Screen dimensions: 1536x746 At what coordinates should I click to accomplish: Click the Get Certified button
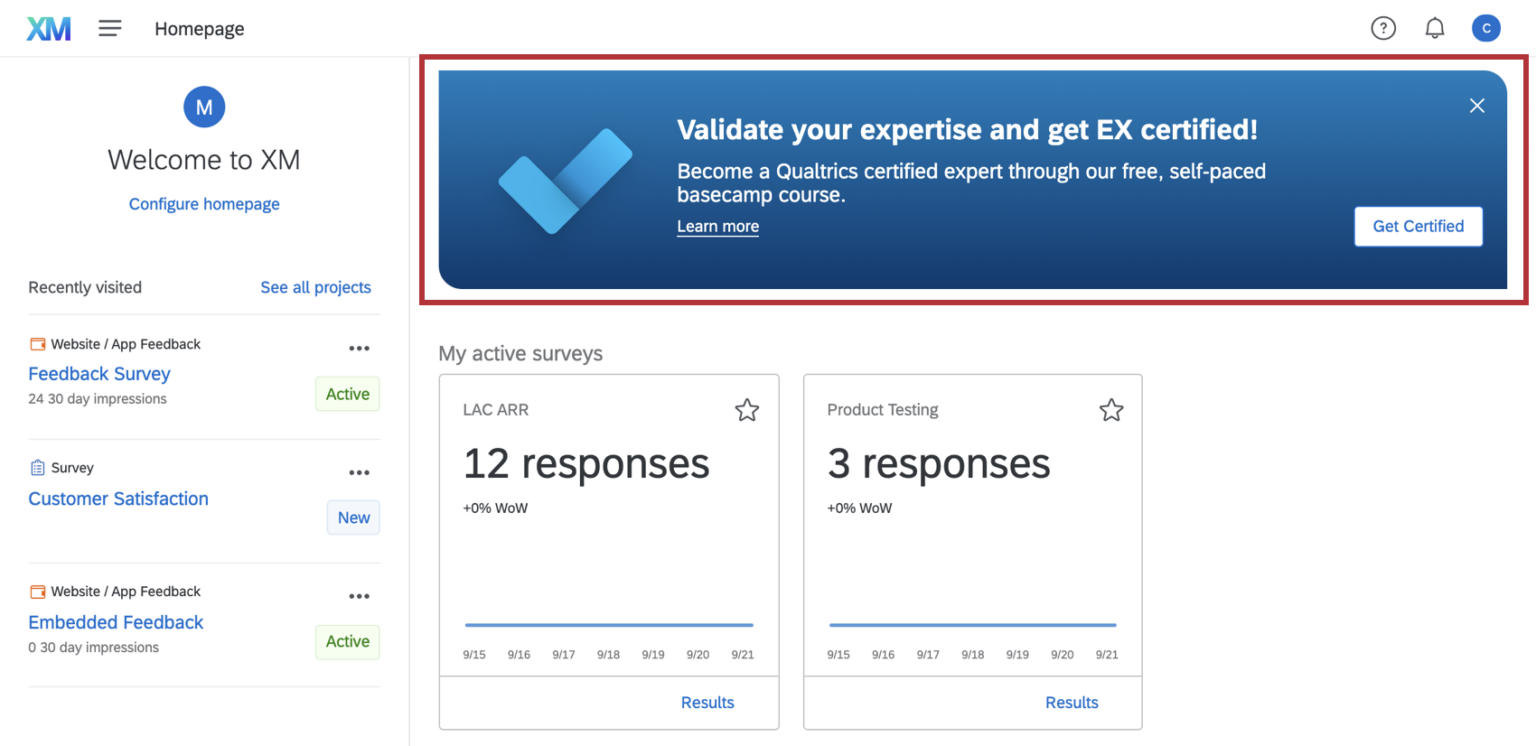pos(1418,226)
